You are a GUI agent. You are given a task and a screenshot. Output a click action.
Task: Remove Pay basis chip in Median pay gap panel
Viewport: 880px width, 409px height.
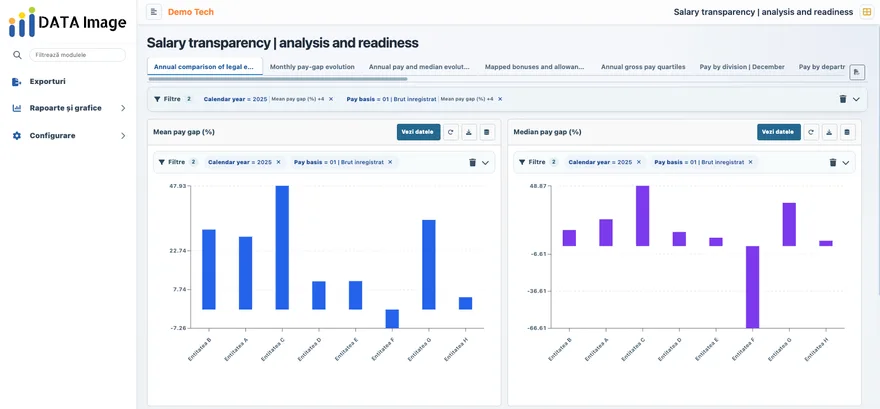[750, 162]
